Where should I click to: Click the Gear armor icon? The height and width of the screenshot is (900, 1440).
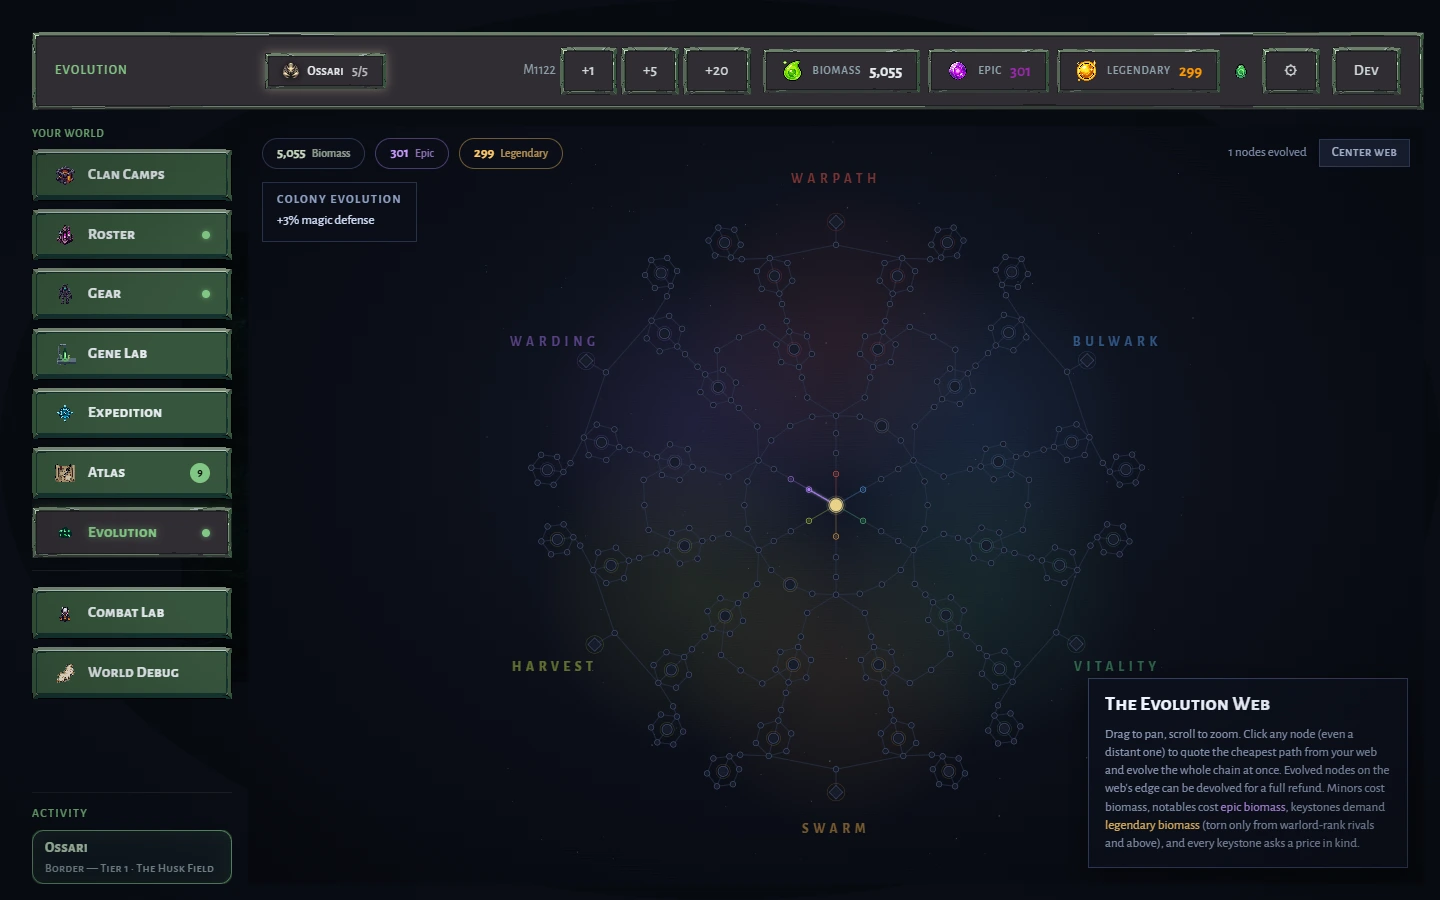point(65,294)
